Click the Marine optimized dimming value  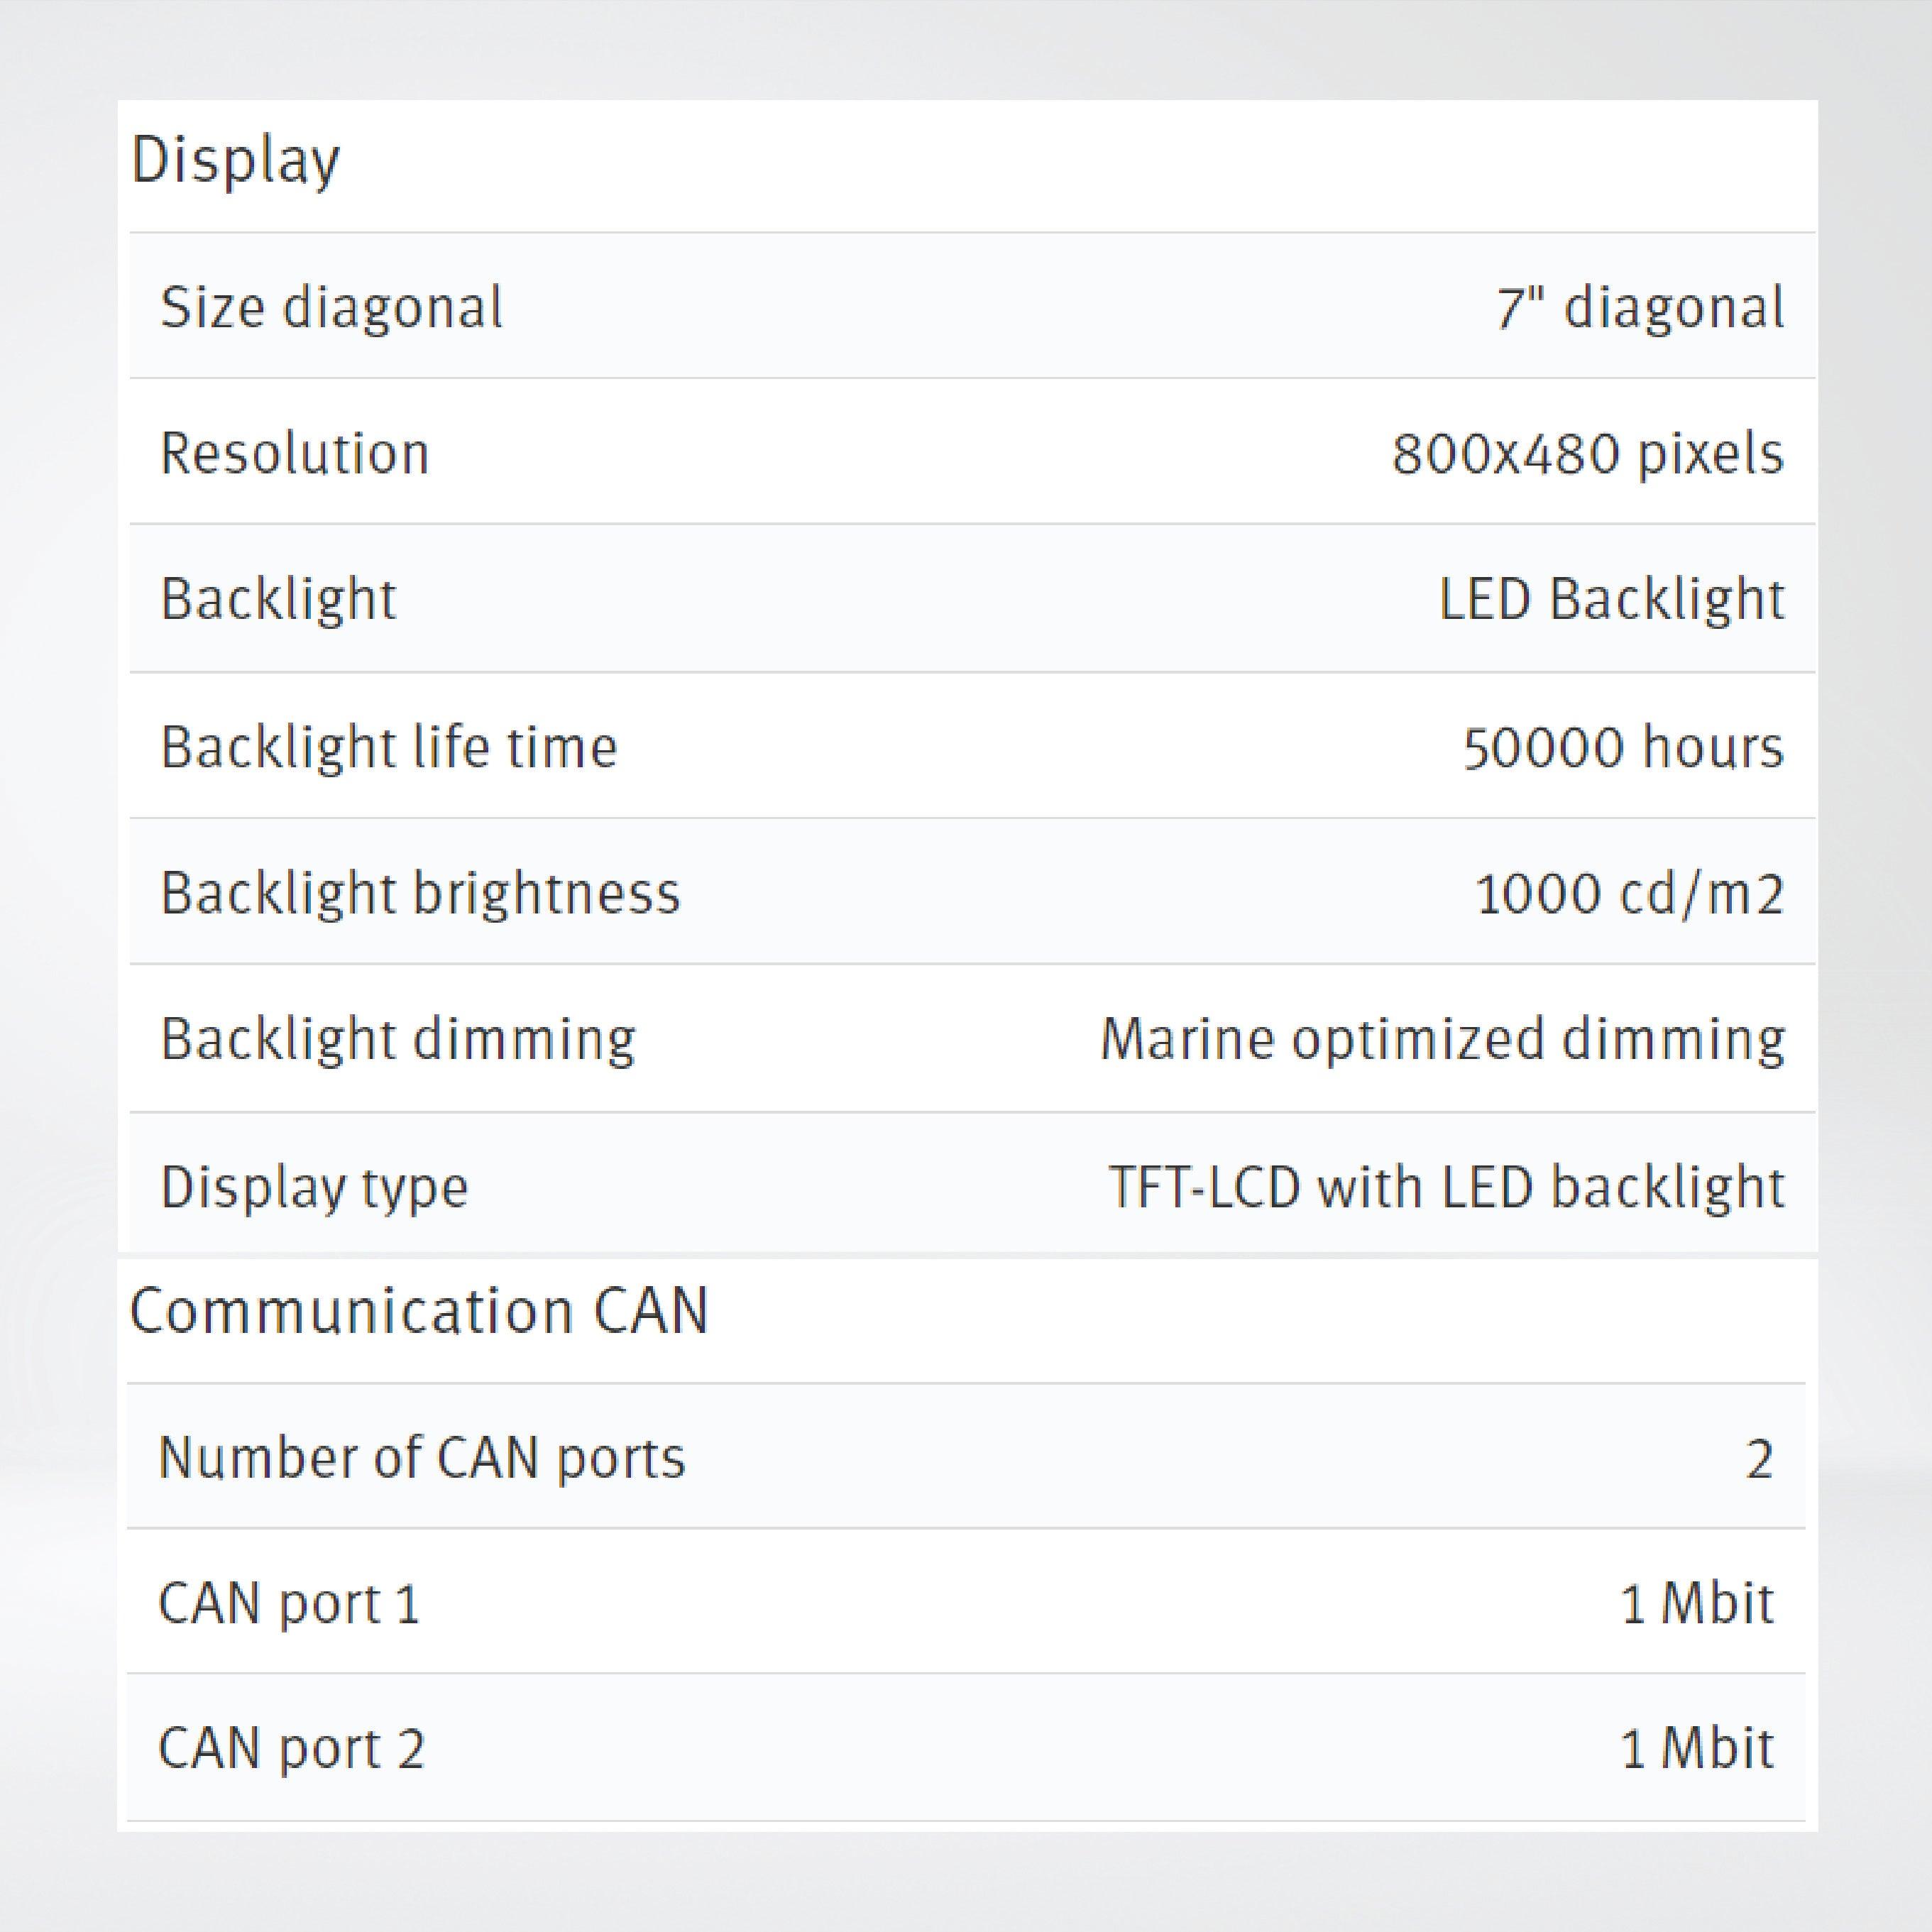coord(1442,1038)
